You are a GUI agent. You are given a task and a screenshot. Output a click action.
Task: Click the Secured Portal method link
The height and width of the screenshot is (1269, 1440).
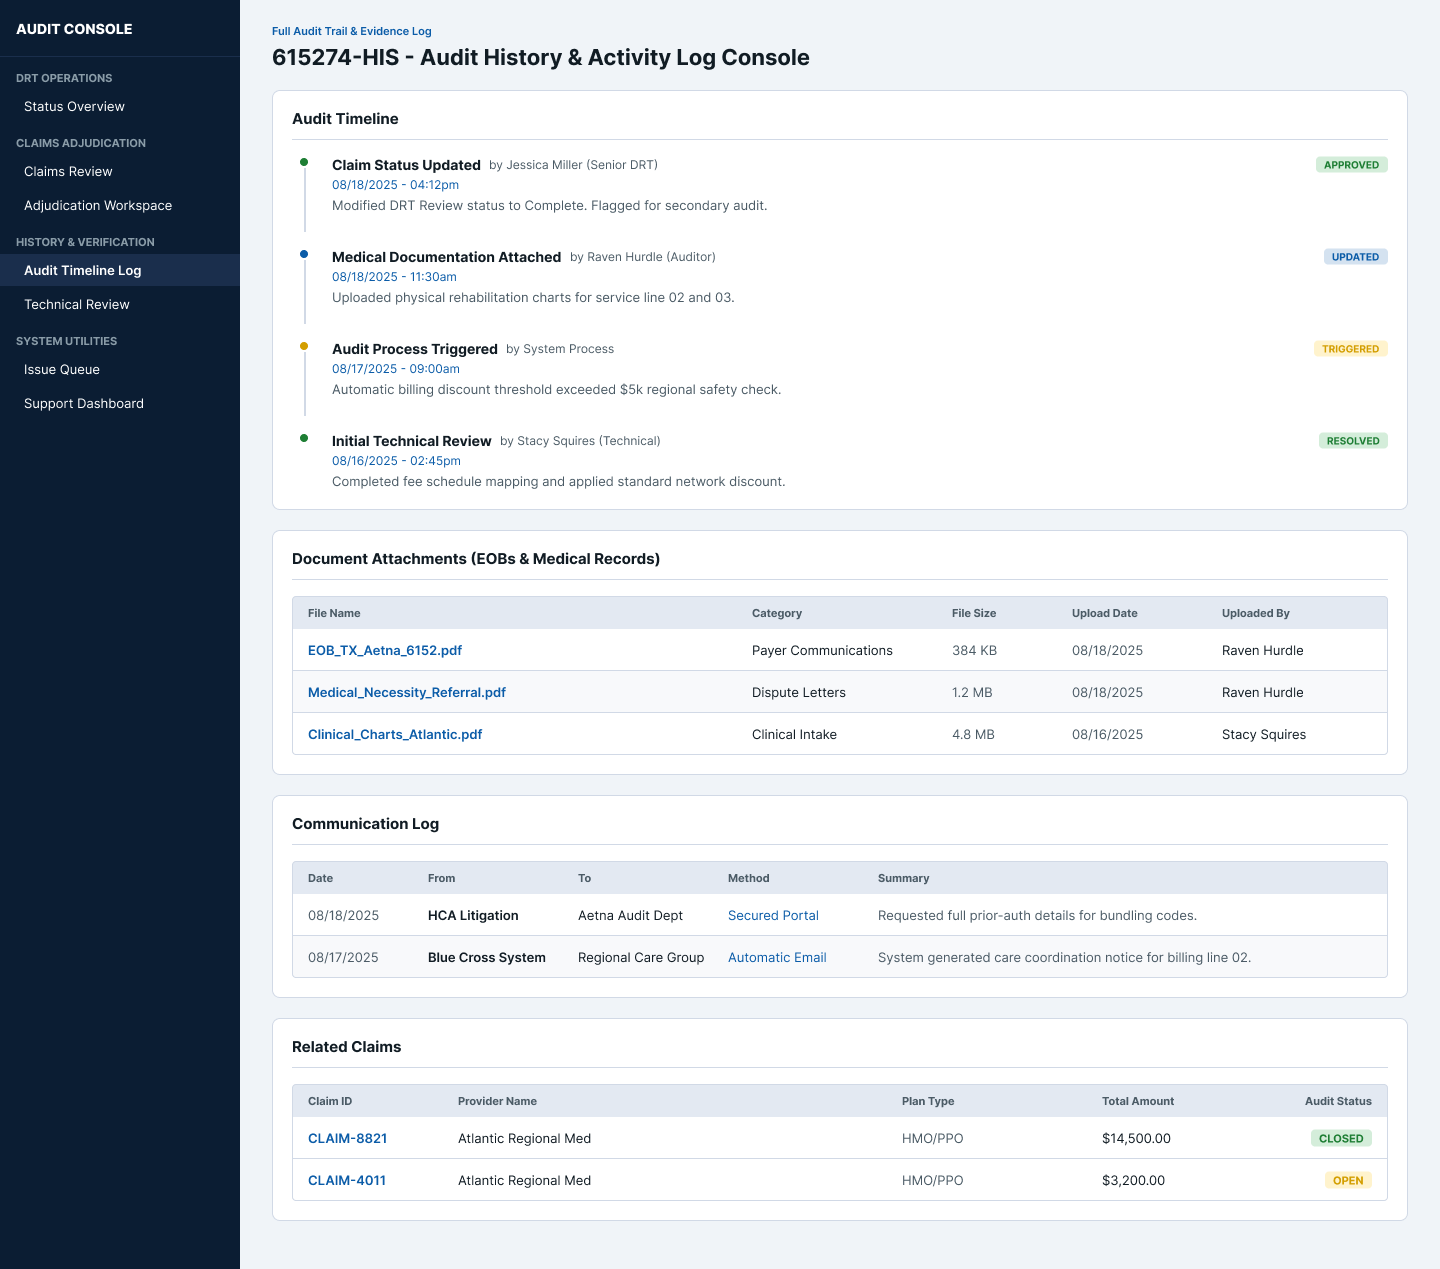tap(773, 915)
